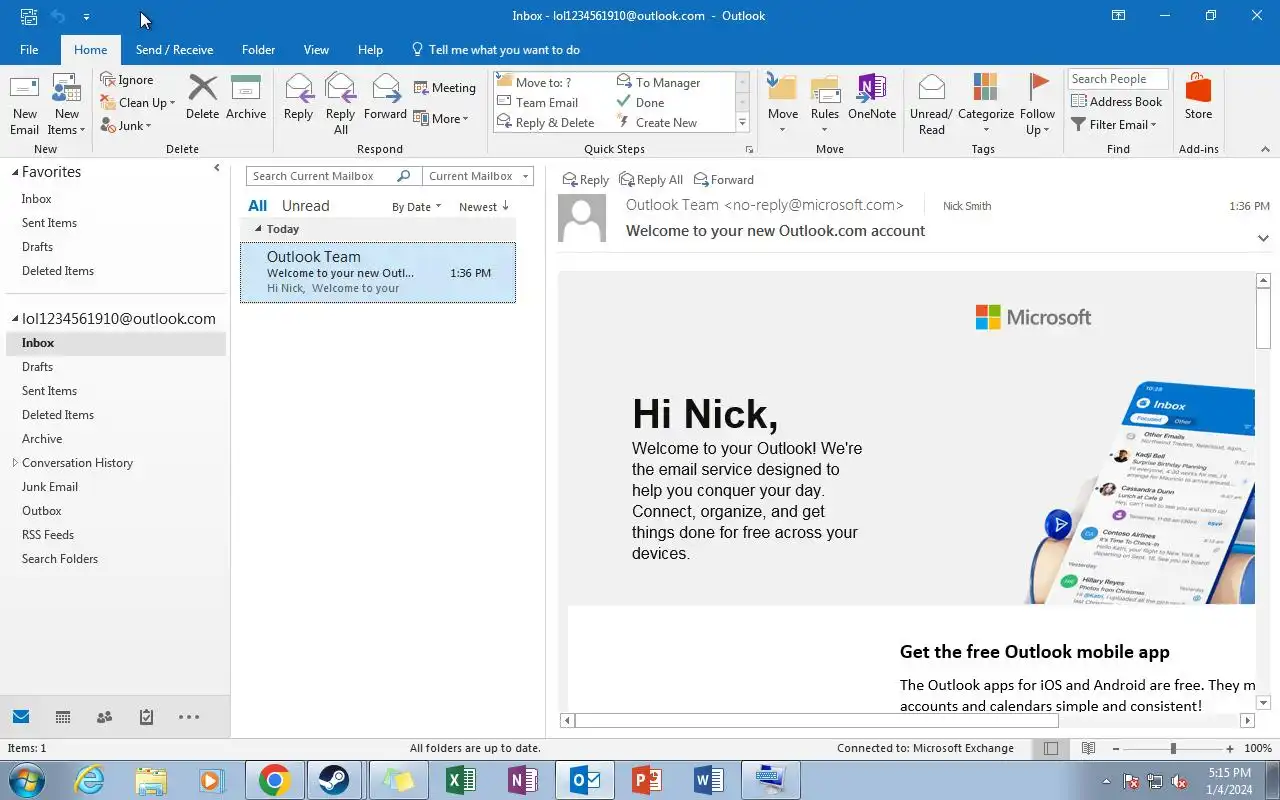
Task: Expand the Quick Steps gallery
Action: pos(742,123)
